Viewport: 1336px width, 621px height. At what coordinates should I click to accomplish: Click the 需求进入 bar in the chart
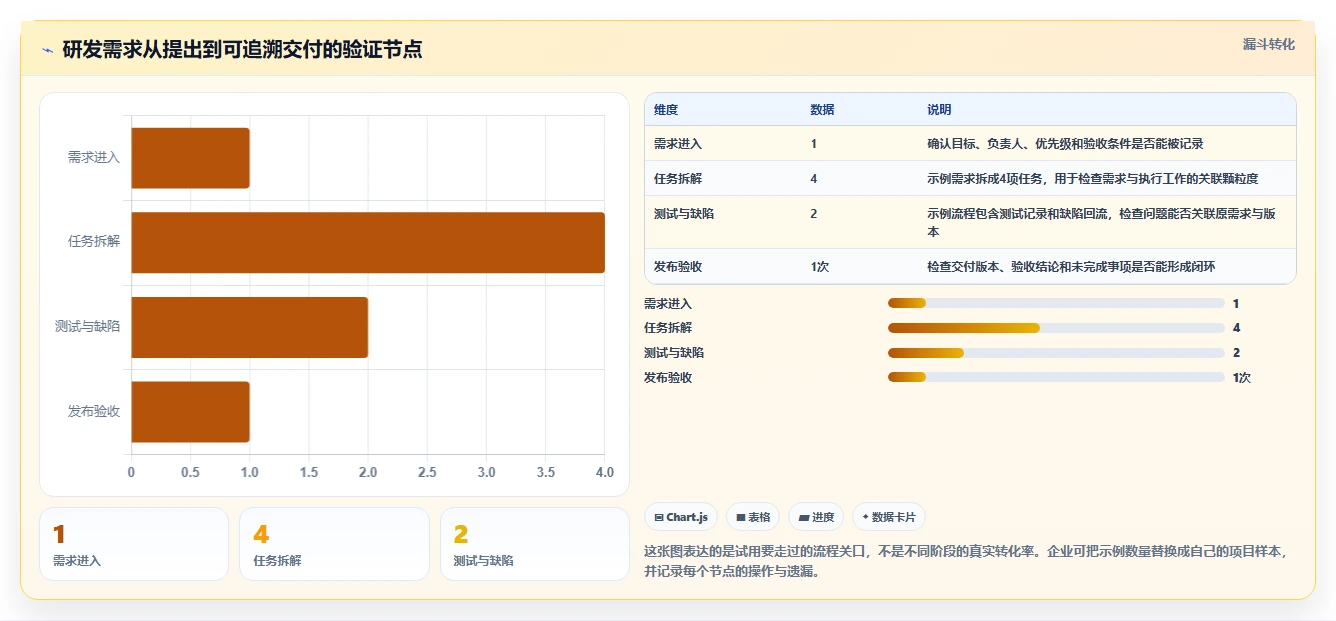point(190,158)
